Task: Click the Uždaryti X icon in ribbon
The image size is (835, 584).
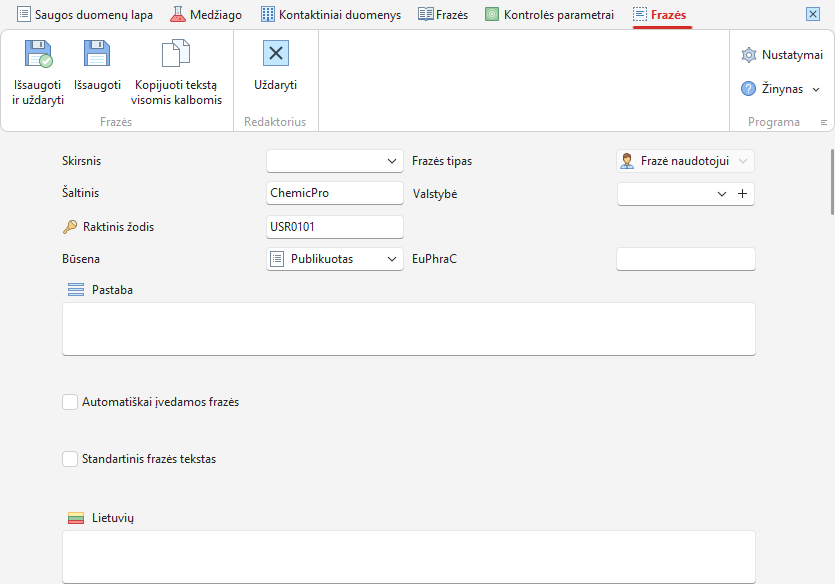Action: pos(276,53)
